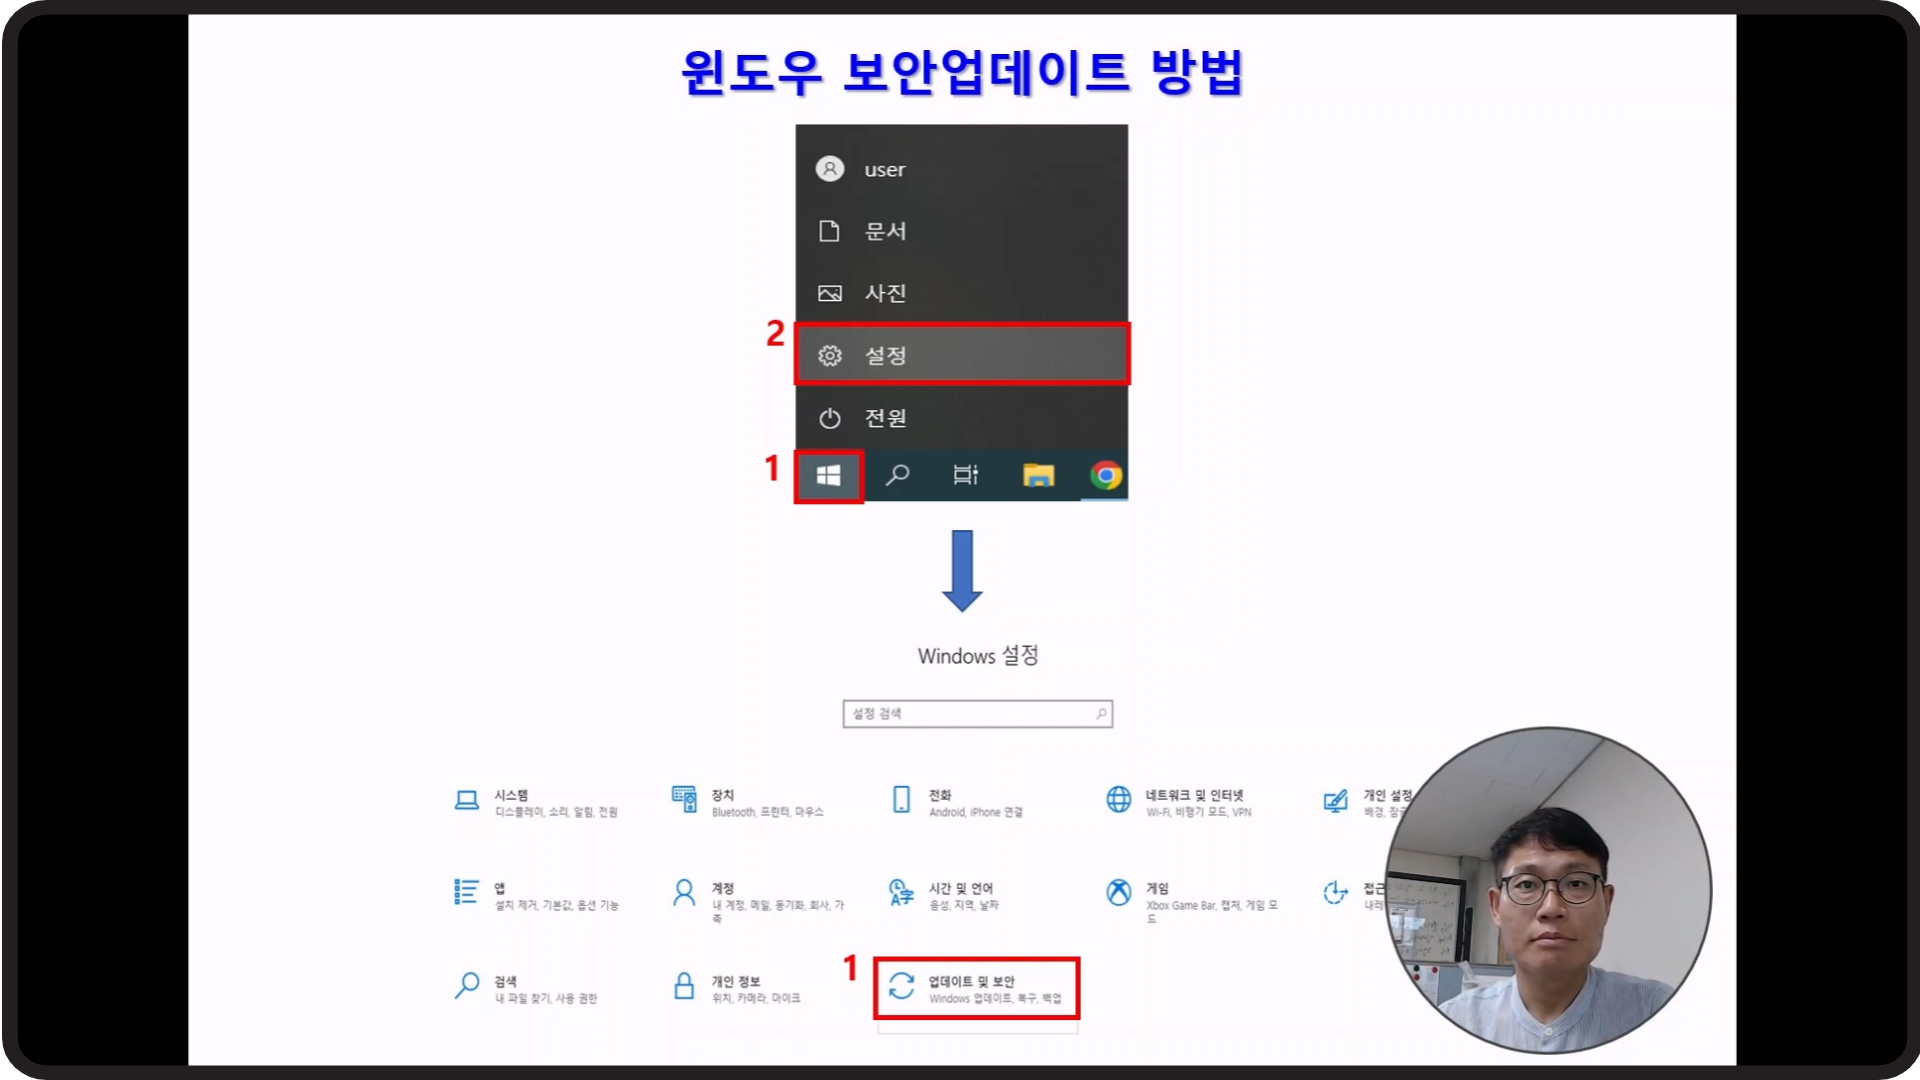
Task: Click the 설정 검색 search field
Action: pos(970,713)
